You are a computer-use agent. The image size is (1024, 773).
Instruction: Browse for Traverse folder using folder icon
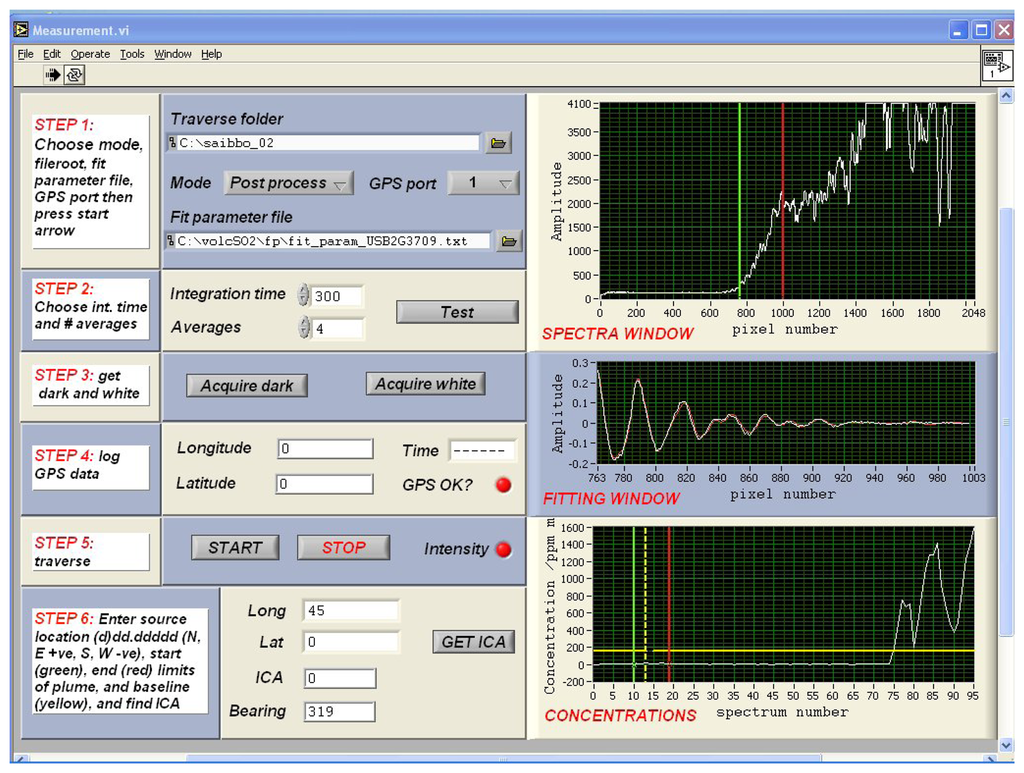pyautogui.click(x=499, y=143)
